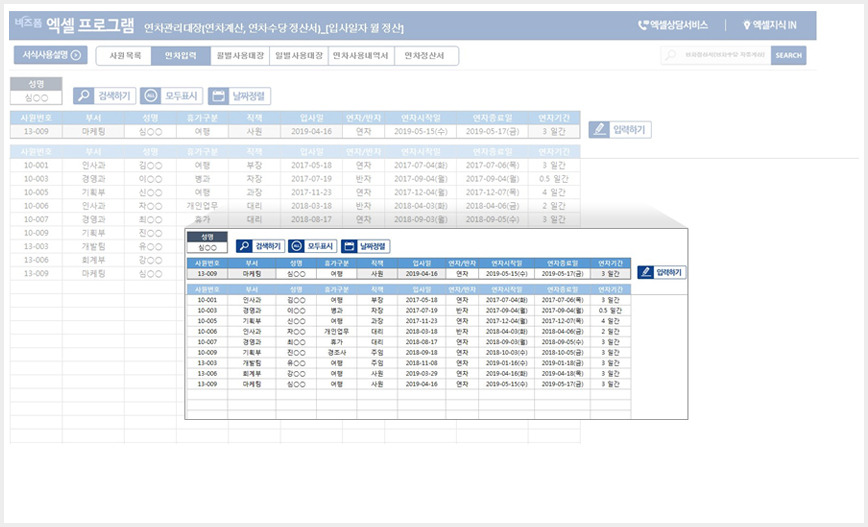This screenshot has height=527, width=868.
Task: Click the magnifier icon inside the top search box
Action: tap(671, 55)
